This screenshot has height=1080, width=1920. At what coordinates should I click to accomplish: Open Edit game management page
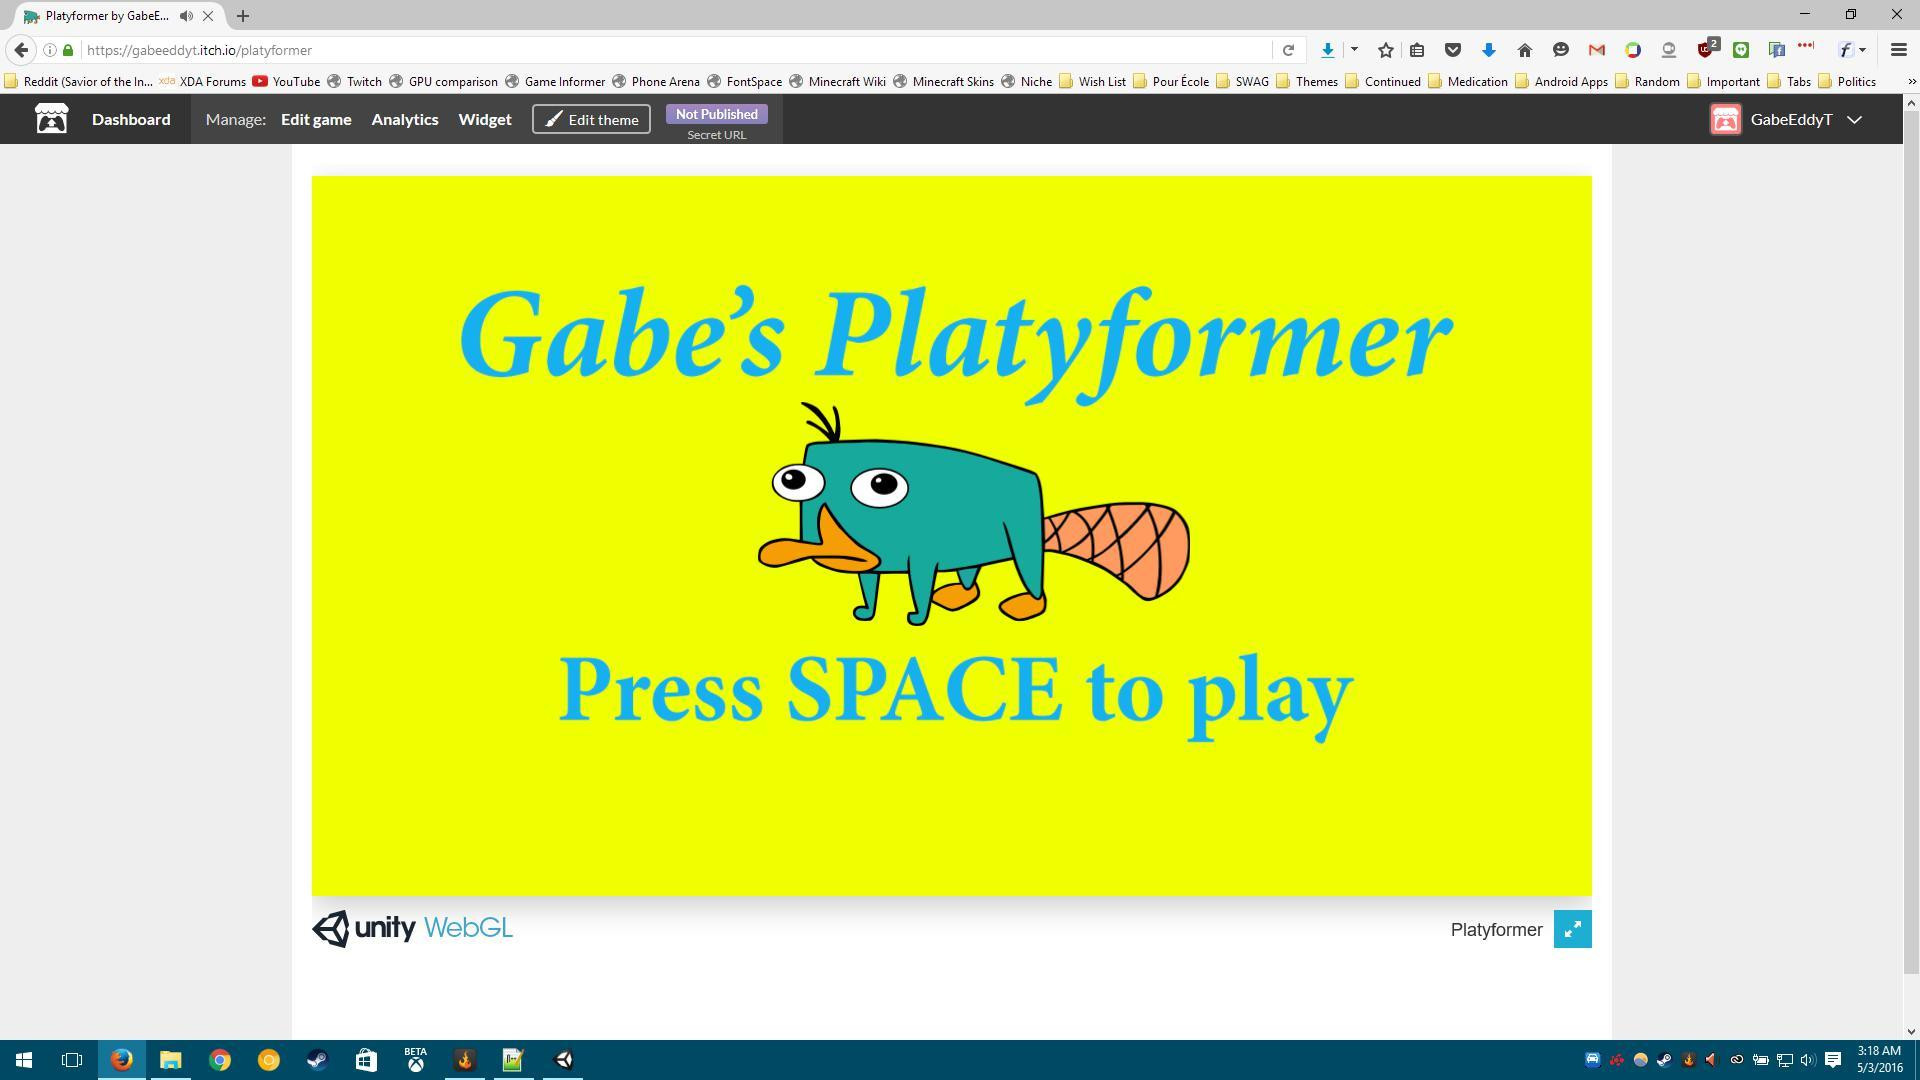[x=316, y=119]
